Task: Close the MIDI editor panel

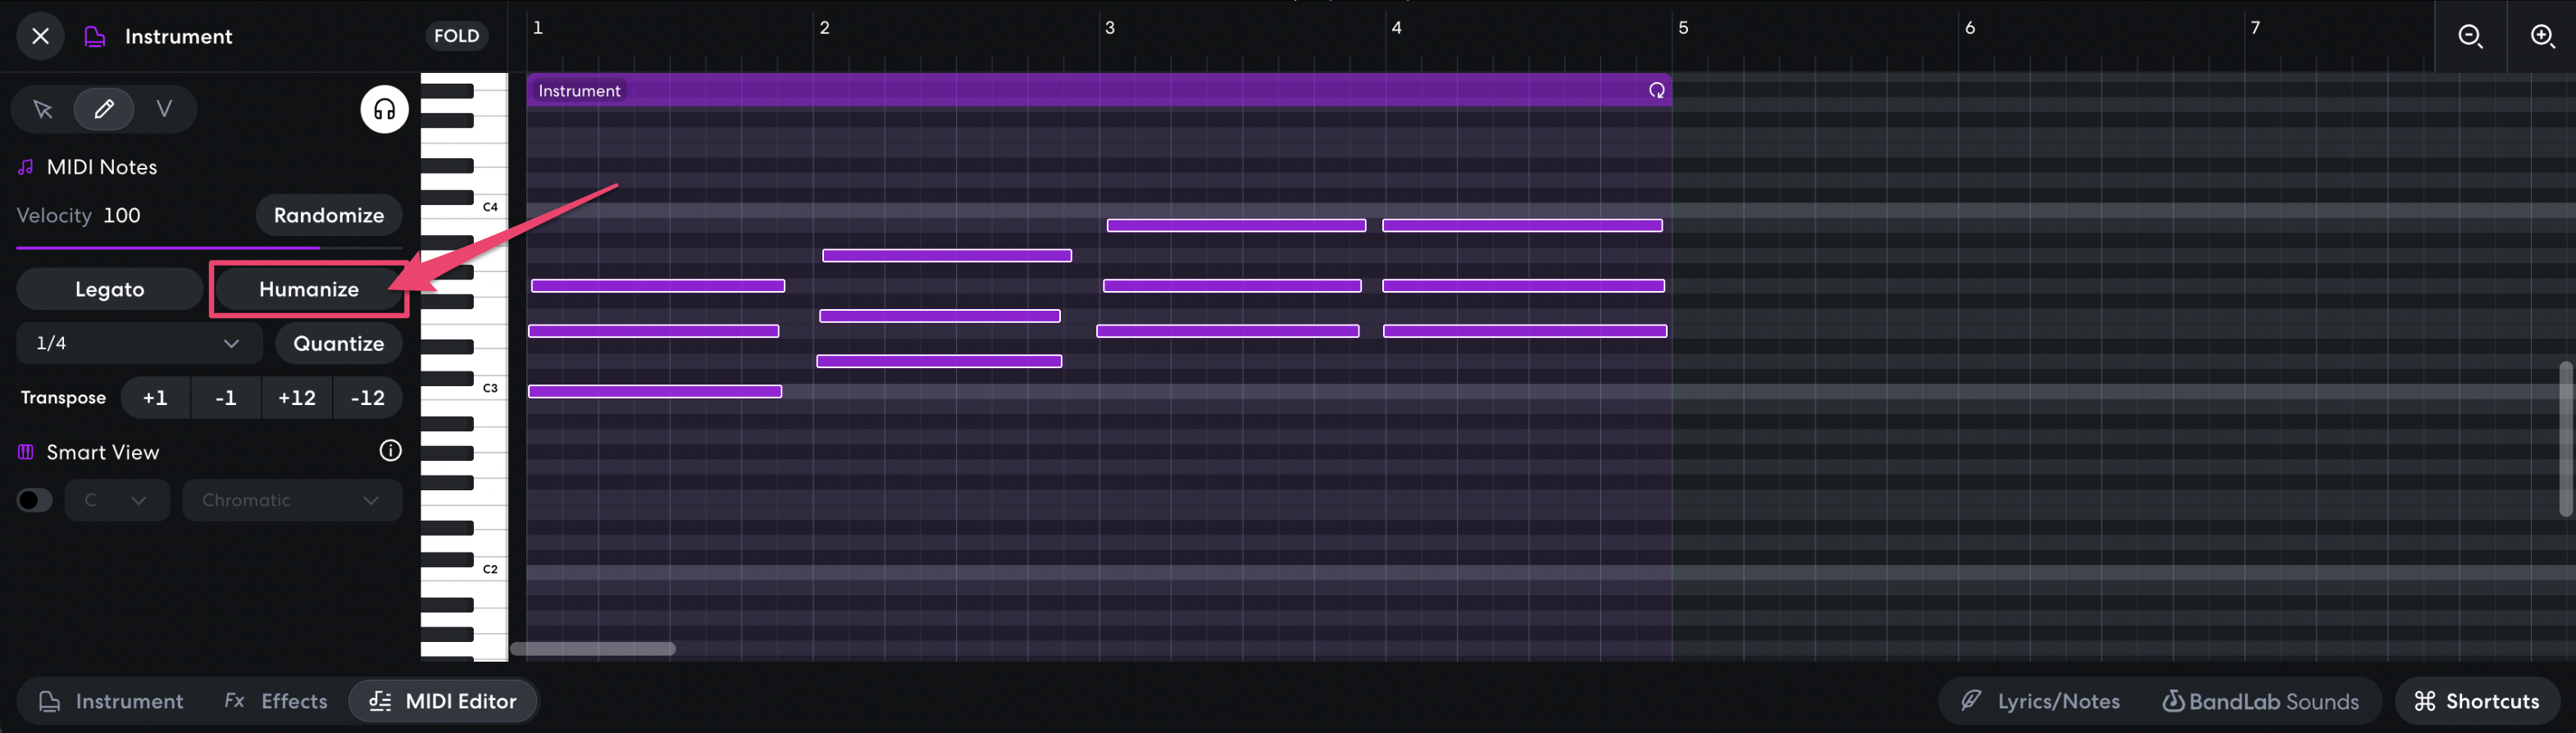Action: click(x=40, y=36)
